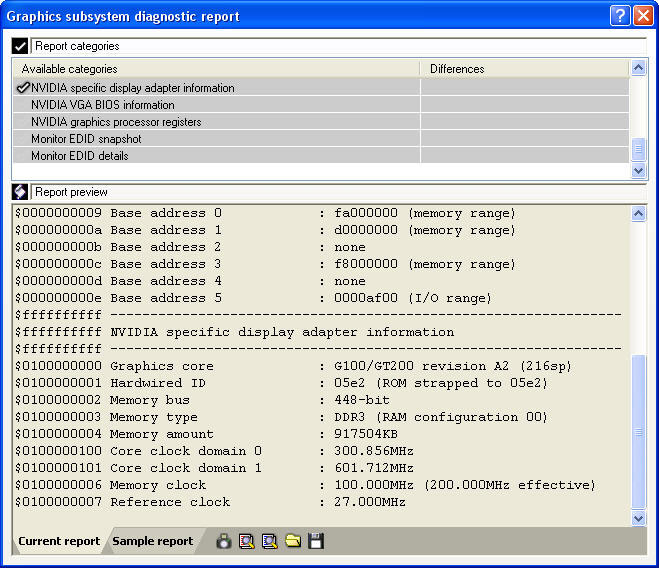This screenshot has height=568, width=659.
Task: Click the camera capture report icon
Action: coord(224,541)
